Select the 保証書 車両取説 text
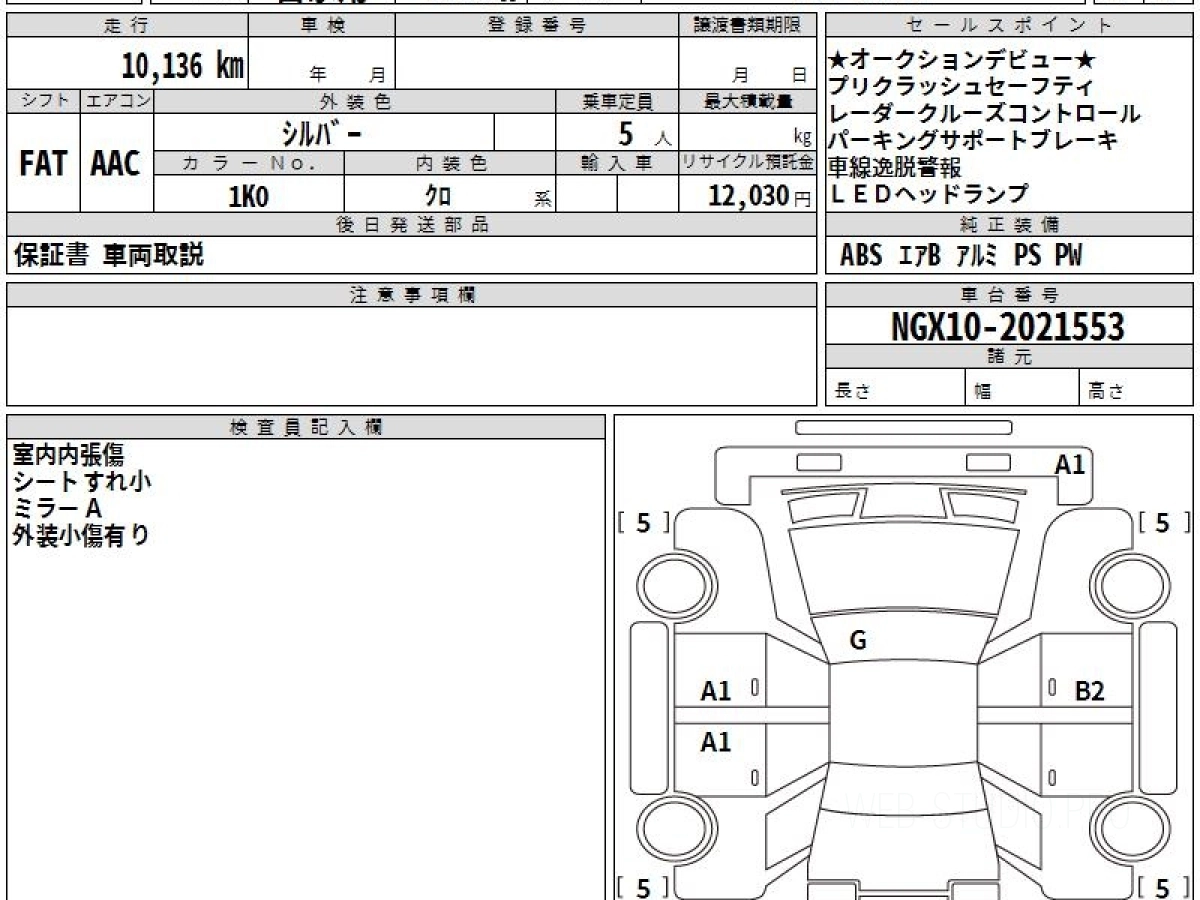This screenshot has width=1200, height=900. tap(108, 256)
